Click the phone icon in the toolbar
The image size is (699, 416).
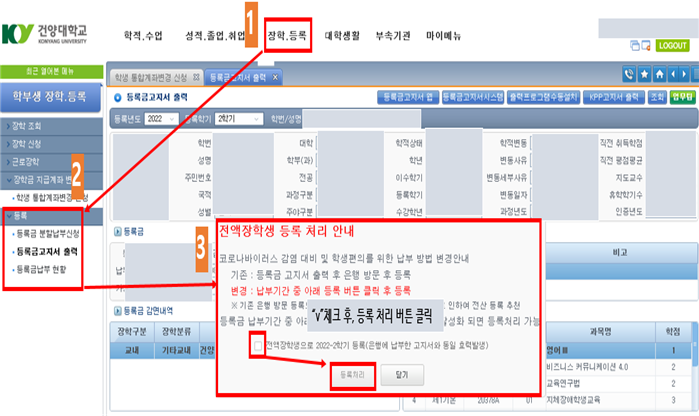(x=629, y=75)
